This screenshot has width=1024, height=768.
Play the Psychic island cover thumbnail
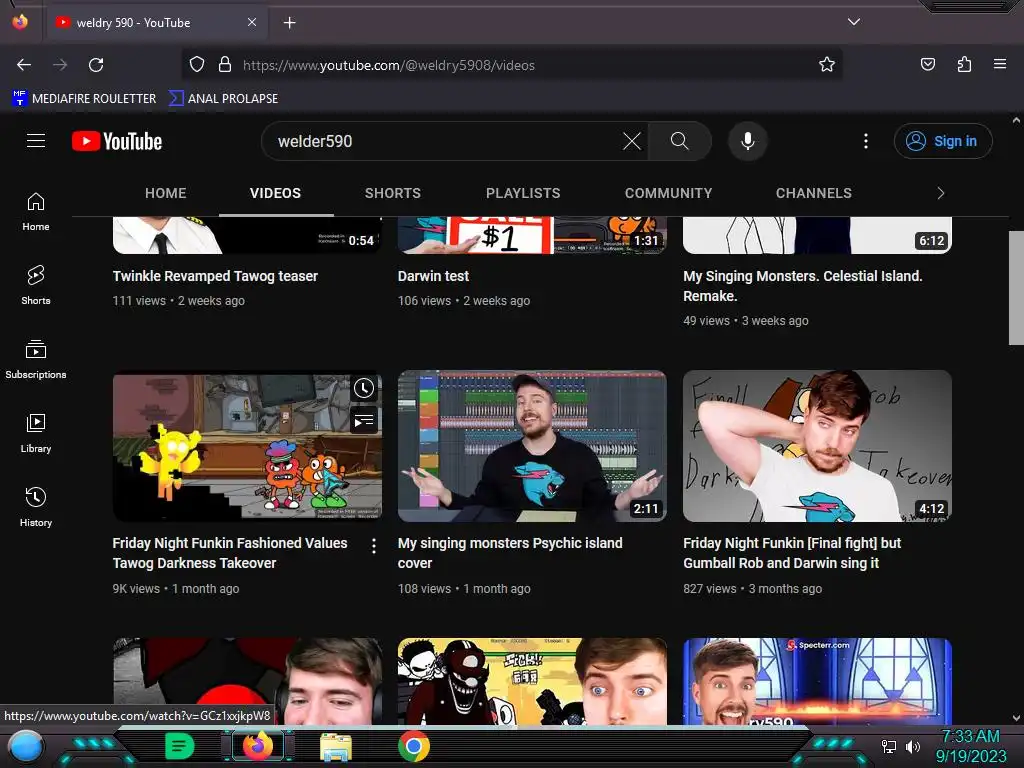pos(532,447)
